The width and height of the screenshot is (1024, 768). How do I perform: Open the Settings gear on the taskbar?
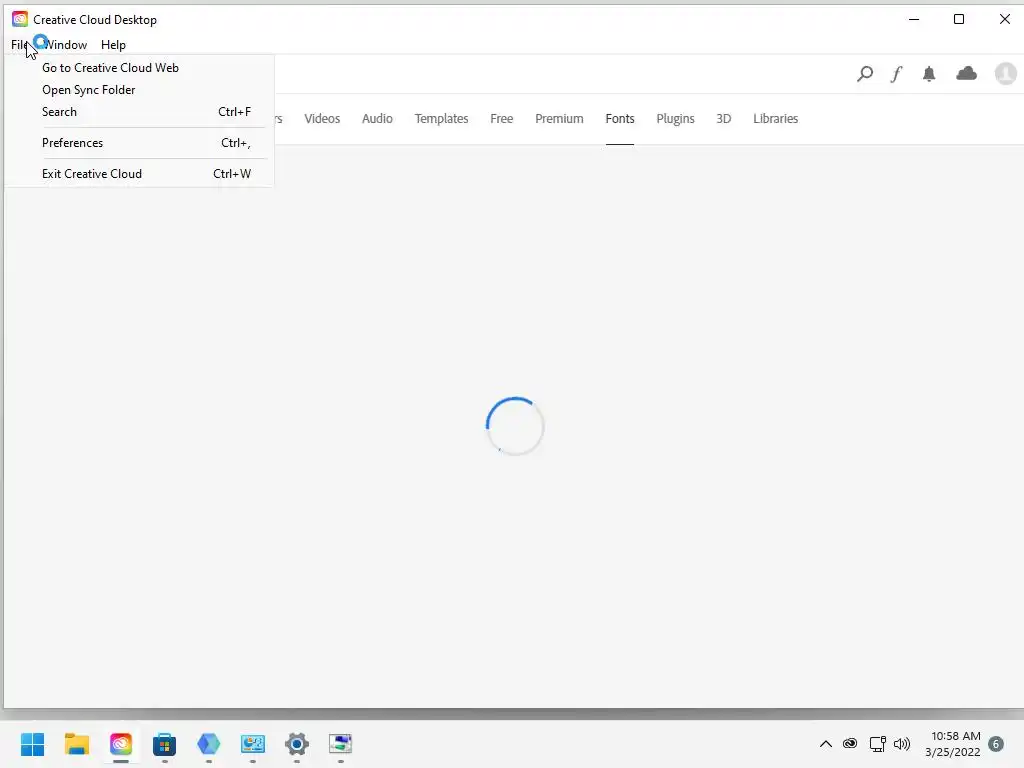296,744
